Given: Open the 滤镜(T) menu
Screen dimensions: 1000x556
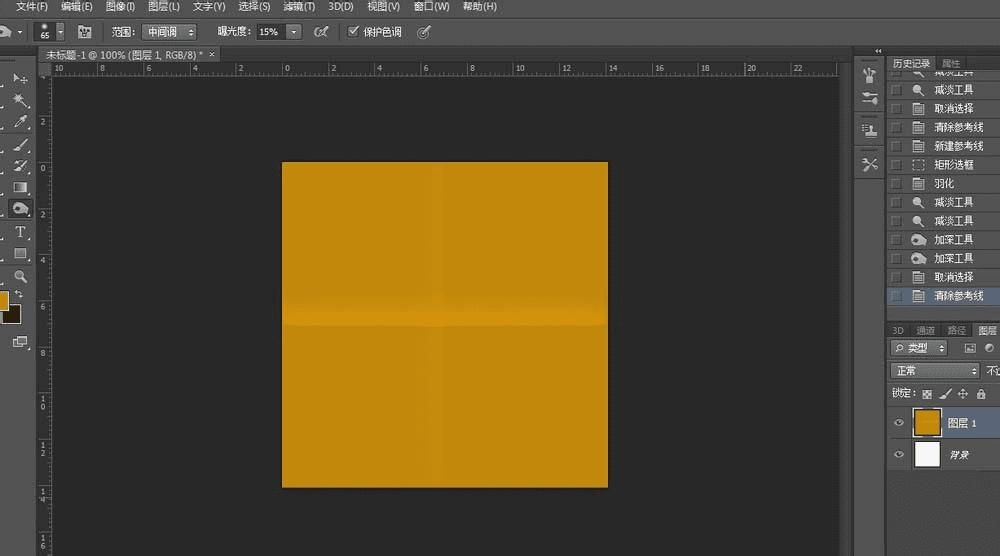Looking at the screenshot, I should pyautogui.click(x=300, y=7).
